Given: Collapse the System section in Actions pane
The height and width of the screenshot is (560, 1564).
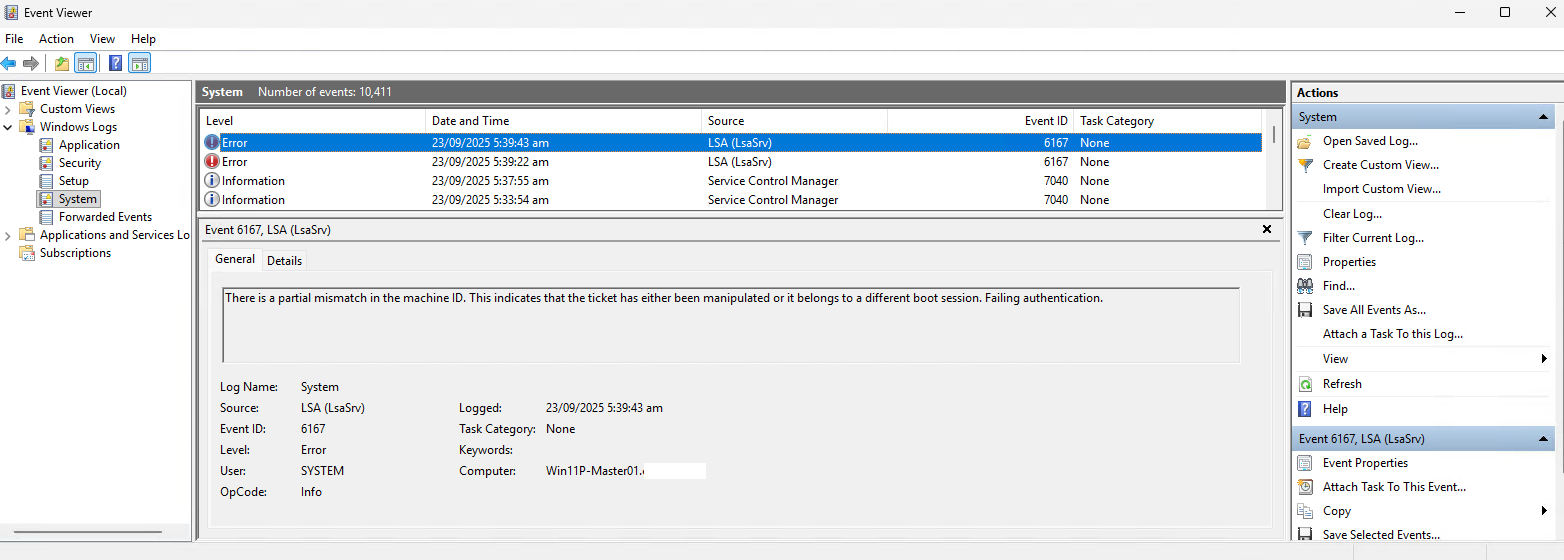Looking at the screenshot, I should [1544, 117].
